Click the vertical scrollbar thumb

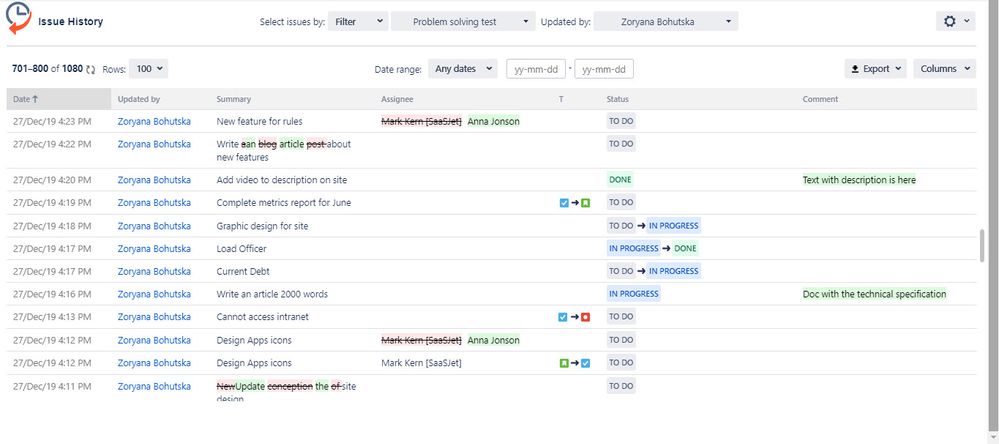pos(982,245)
